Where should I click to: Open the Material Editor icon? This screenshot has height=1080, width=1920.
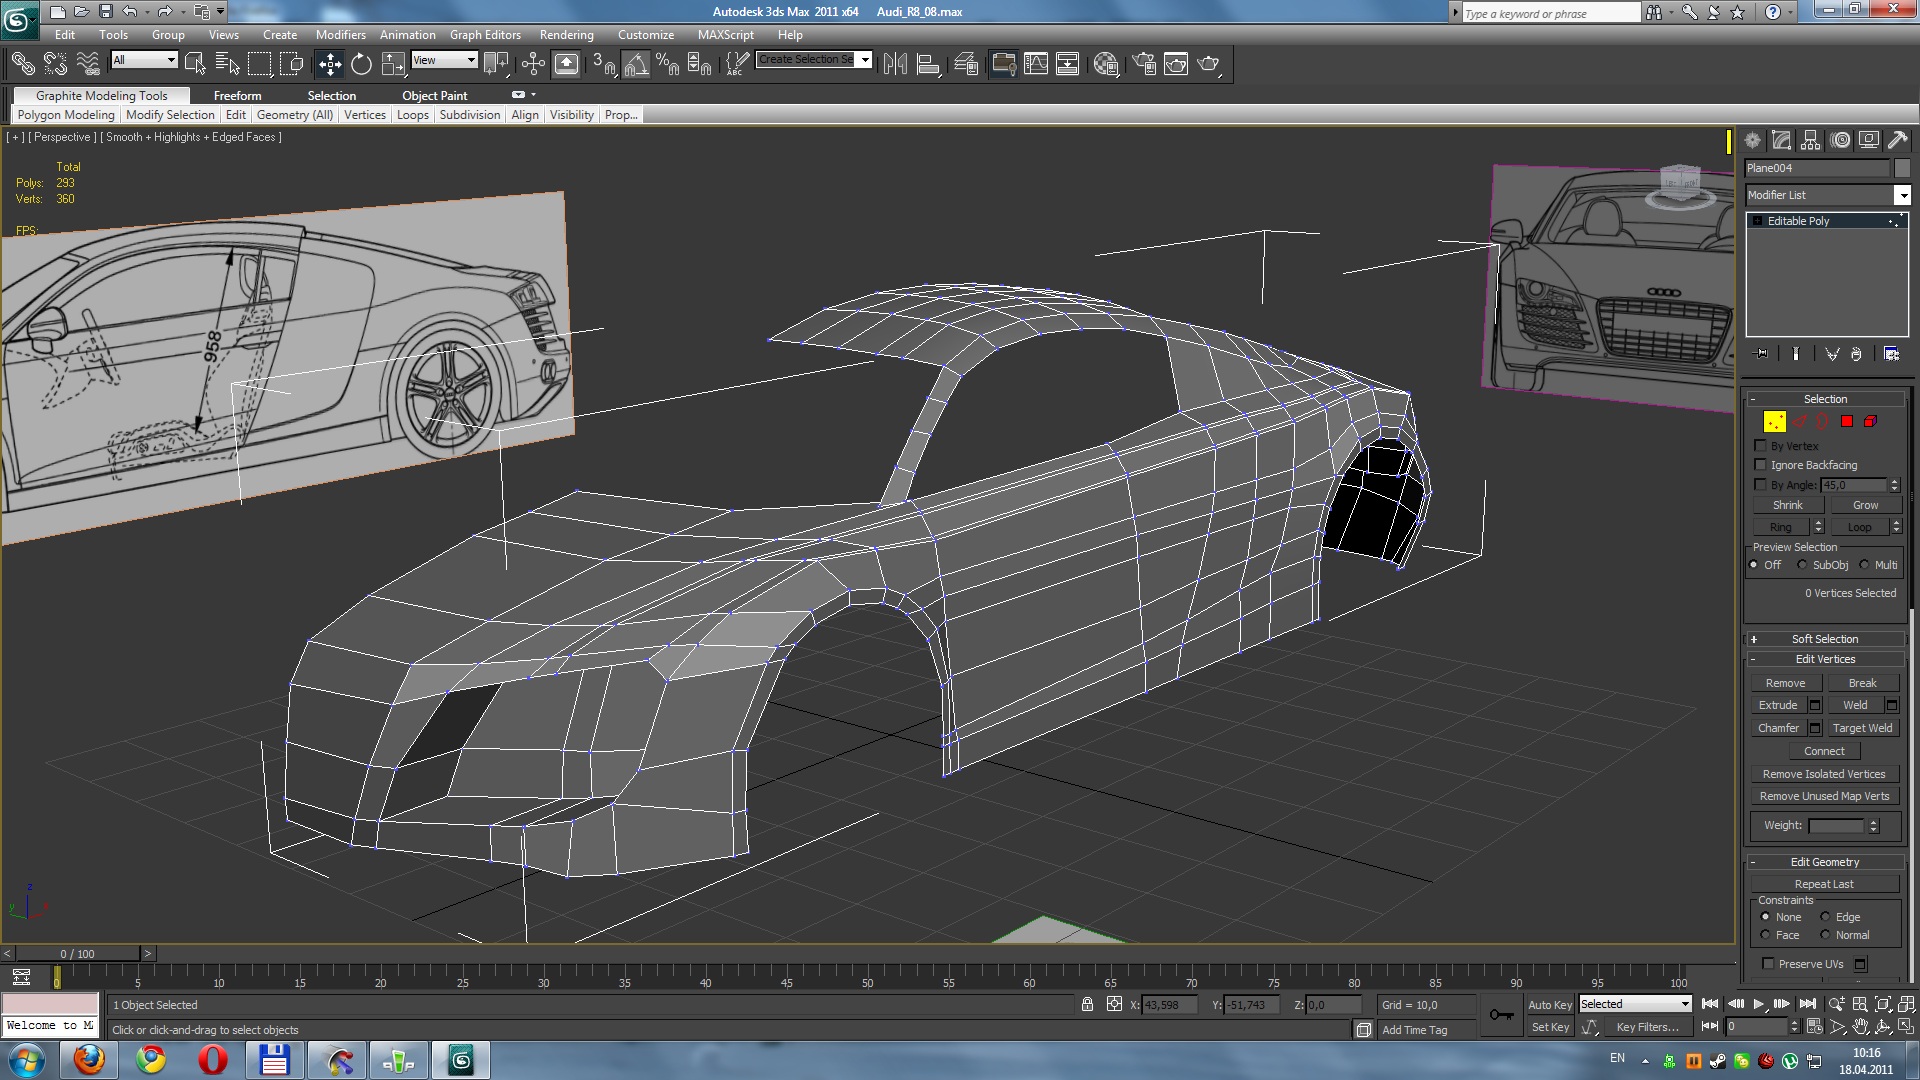(x=1105, y=65)
